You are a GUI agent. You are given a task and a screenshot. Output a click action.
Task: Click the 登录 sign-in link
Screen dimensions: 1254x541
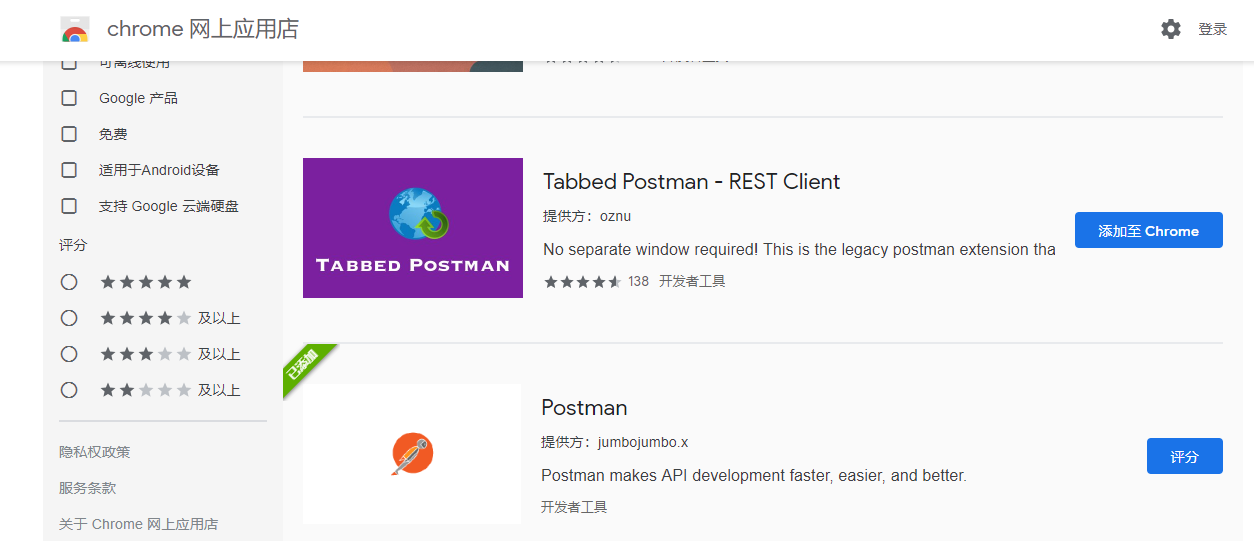(x=1212, y=29)
